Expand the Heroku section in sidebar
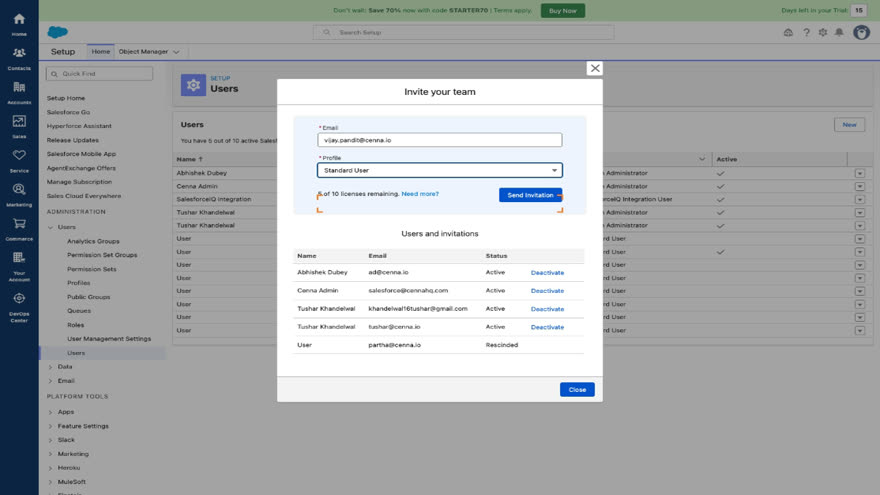Viewport: 880px width, 495px height. tap(51, 468)
